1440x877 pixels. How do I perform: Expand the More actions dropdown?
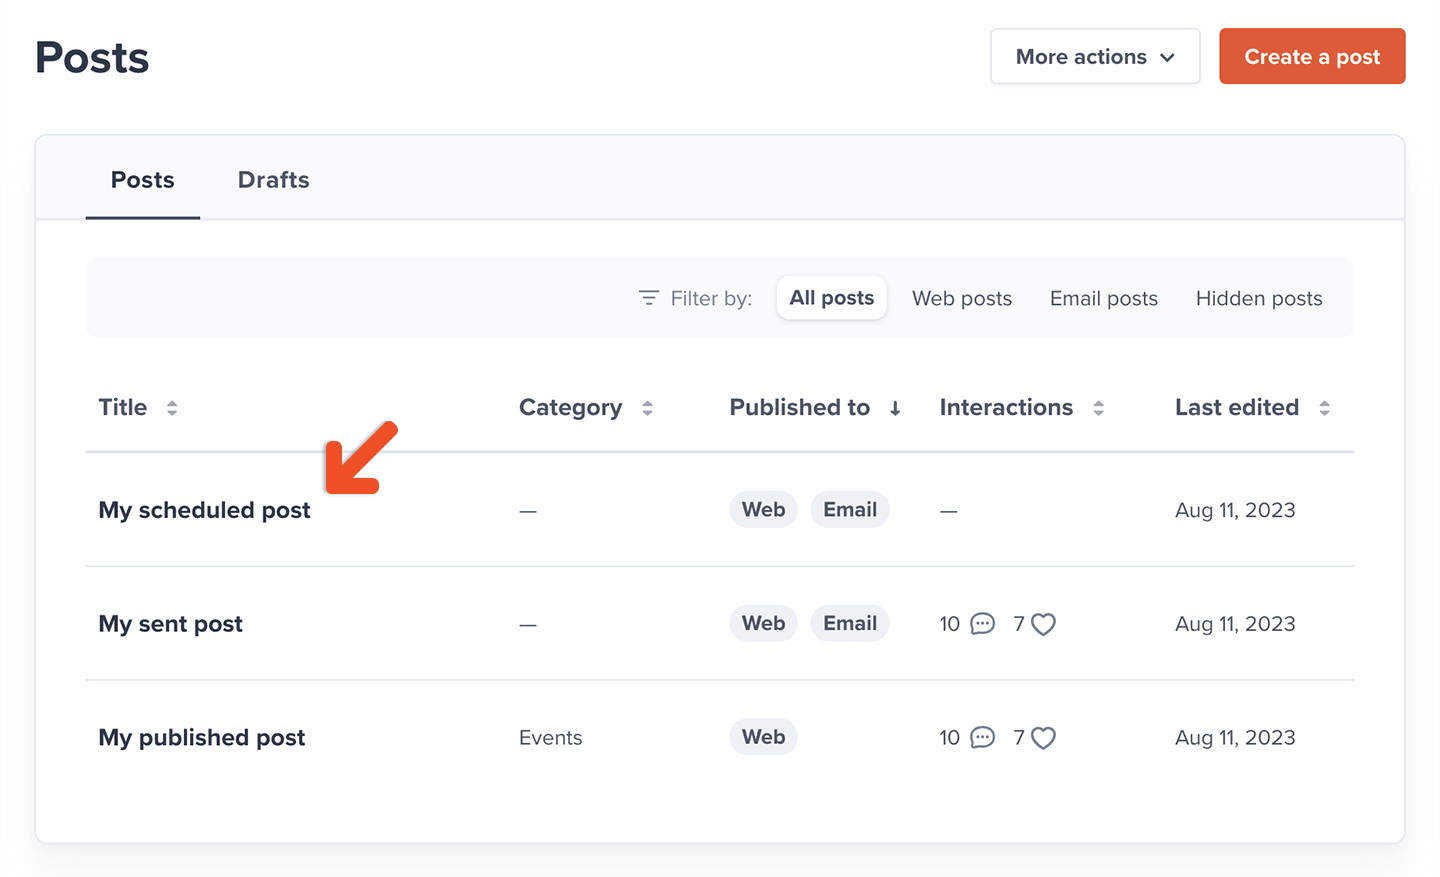(x=1094, y=57)
